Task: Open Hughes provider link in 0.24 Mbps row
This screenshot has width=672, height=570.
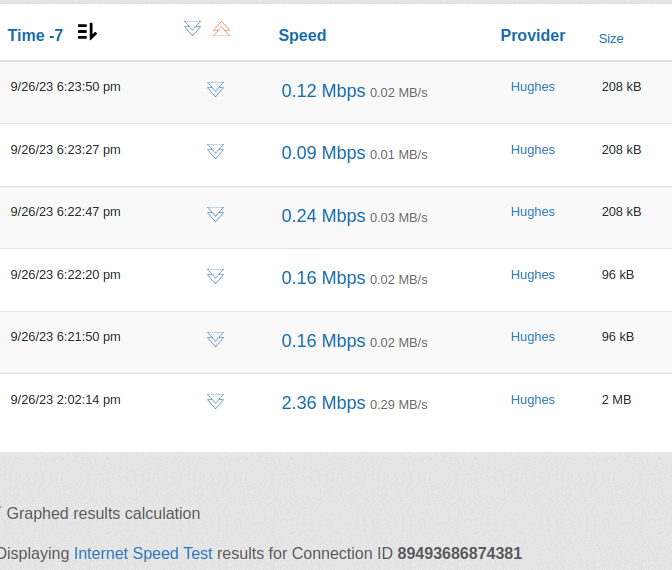Action: (532, 212)
